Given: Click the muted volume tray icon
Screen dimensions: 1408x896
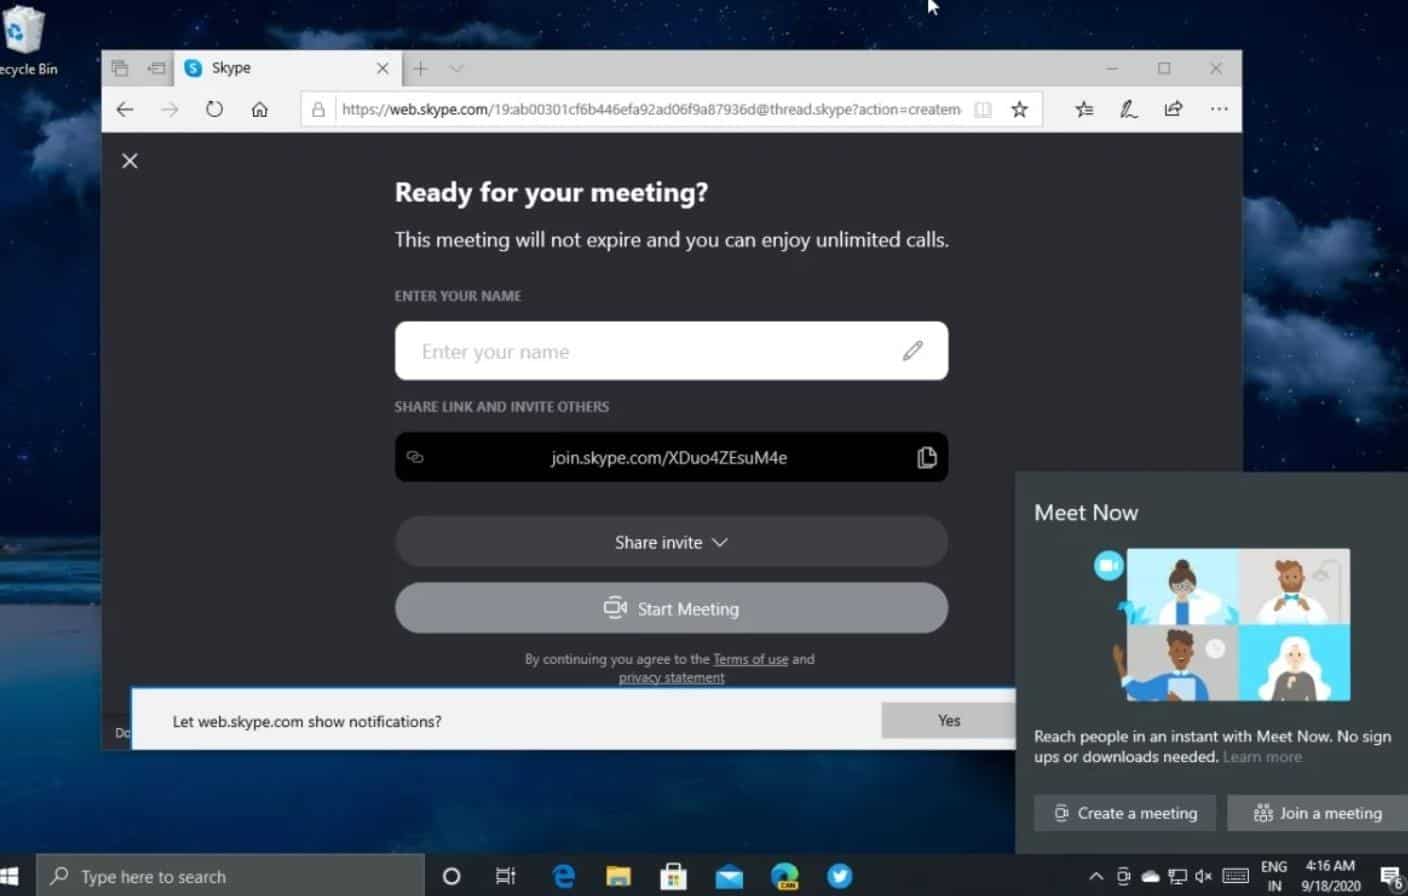Looking at the screenshot, I should click(x=1203, y=877).
